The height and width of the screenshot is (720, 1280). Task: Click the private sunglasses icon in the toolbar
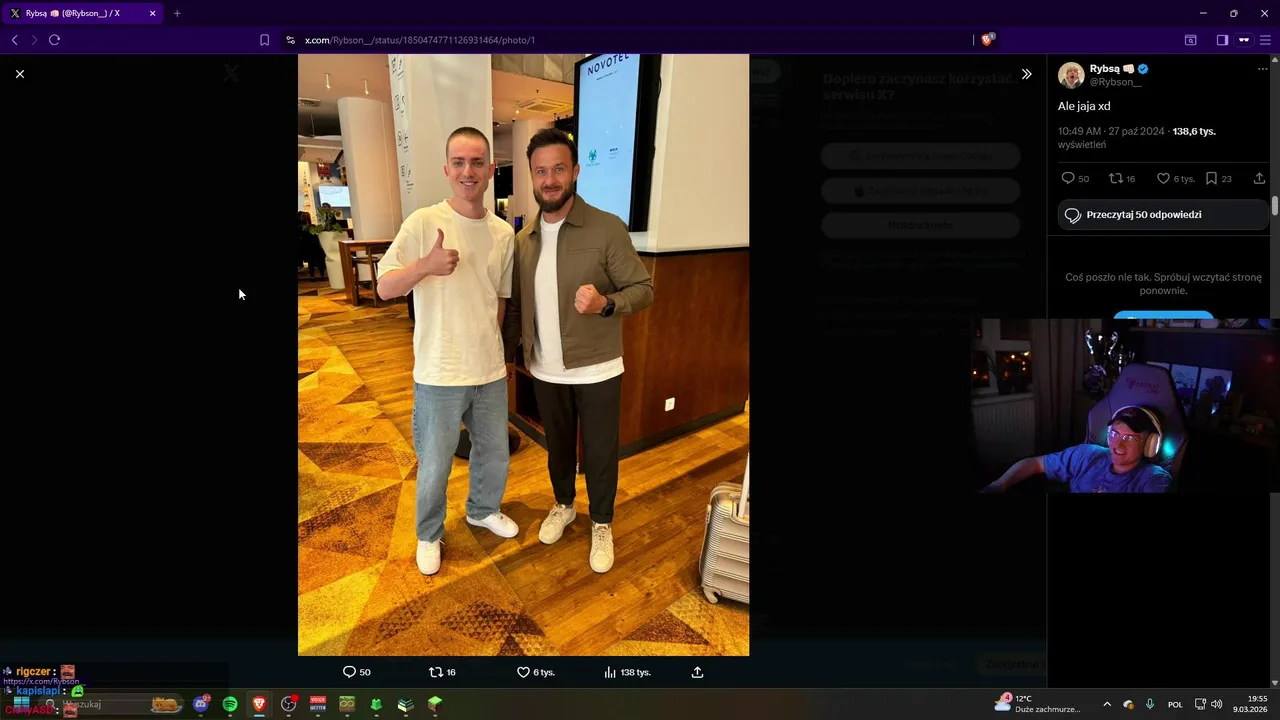(x=1244, y=40)
